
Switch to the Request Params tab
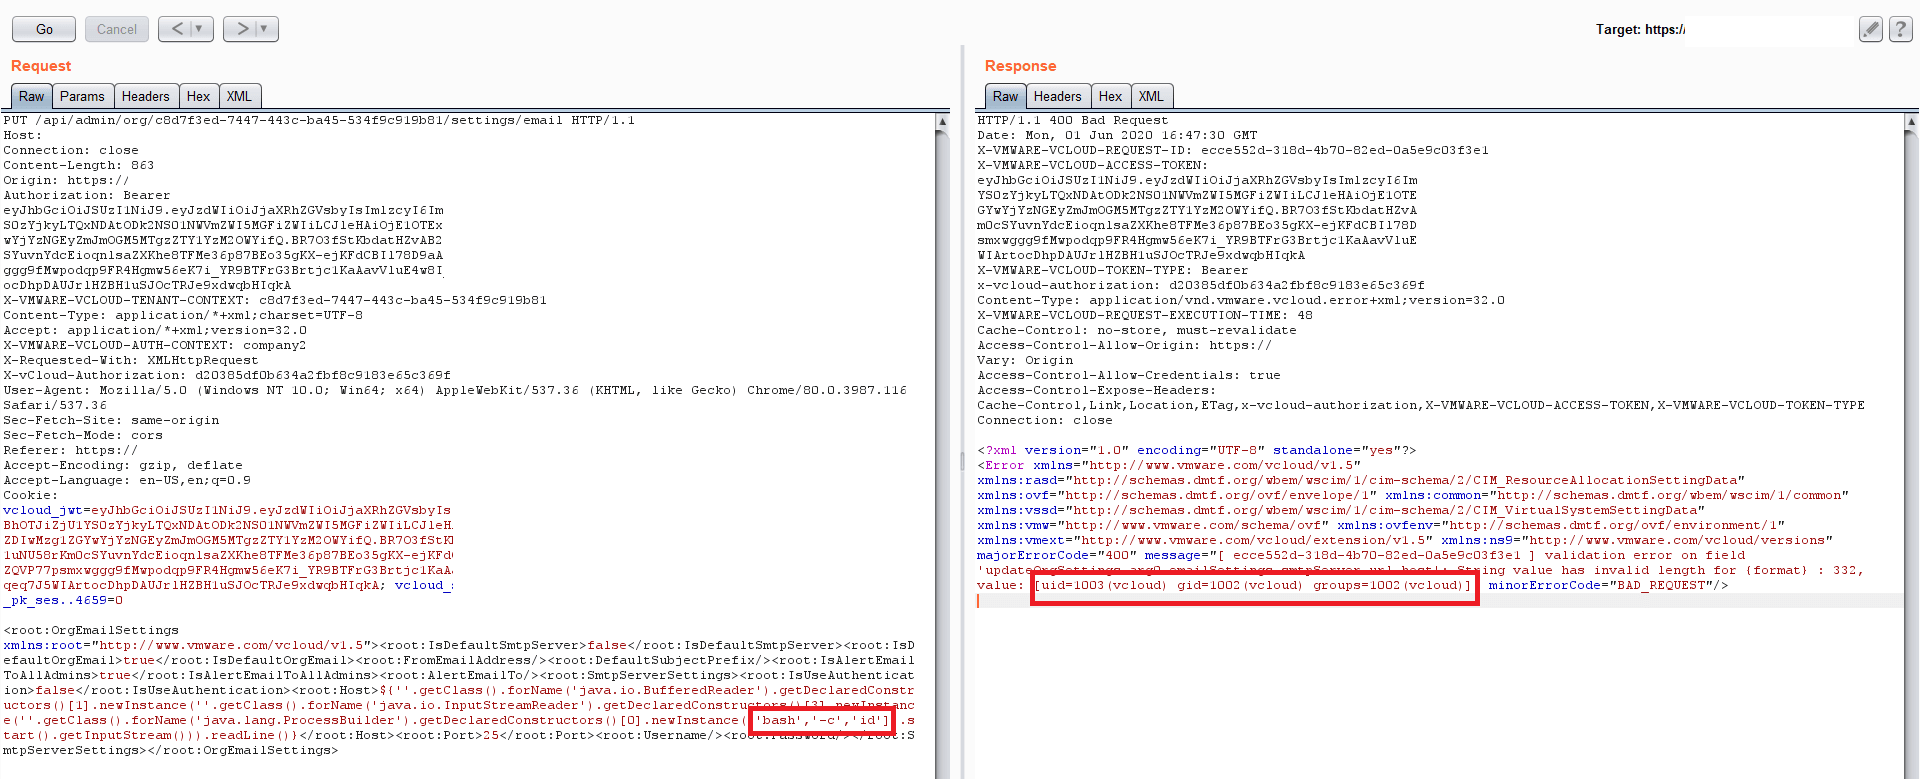tap(82, 96)
